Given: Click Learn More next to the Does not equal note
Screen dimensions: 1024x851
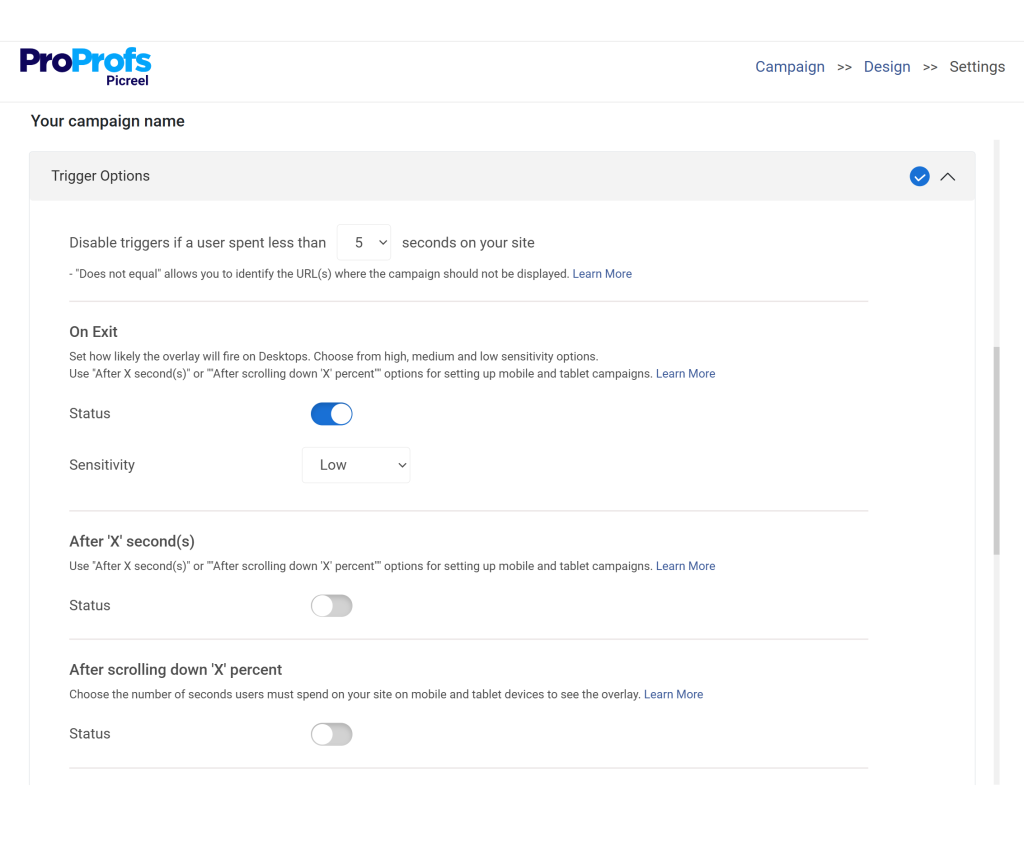Looking at the screenshot, I should point(601,273).
